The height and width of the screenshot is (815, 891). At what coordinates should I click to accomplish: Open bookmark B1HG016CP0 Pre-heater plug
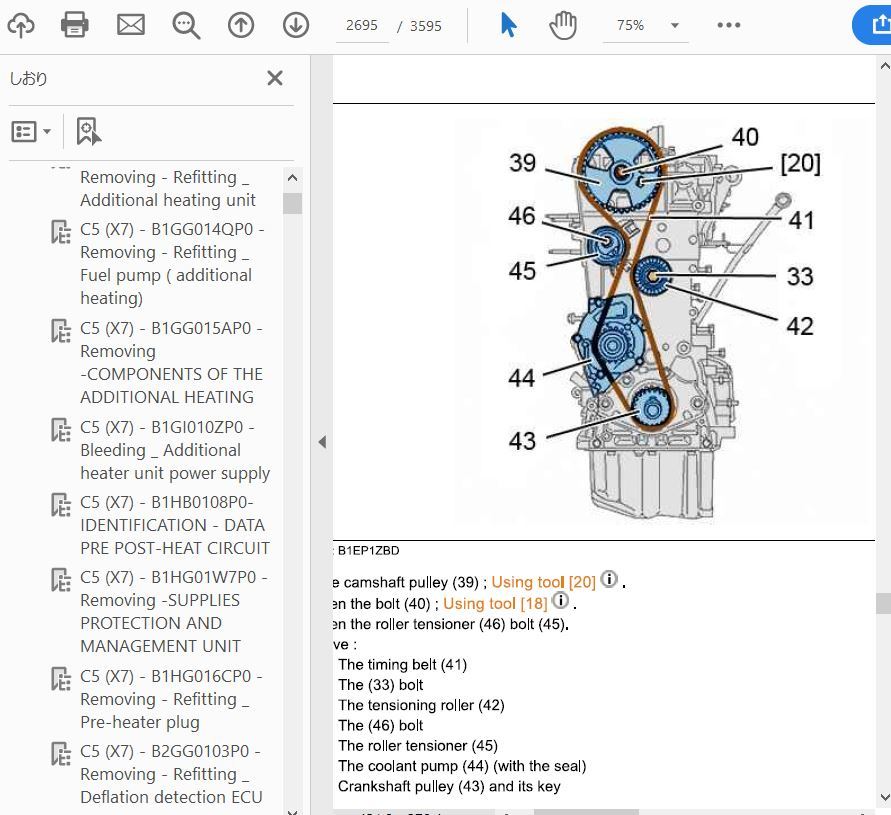click(x=172, y=699)
